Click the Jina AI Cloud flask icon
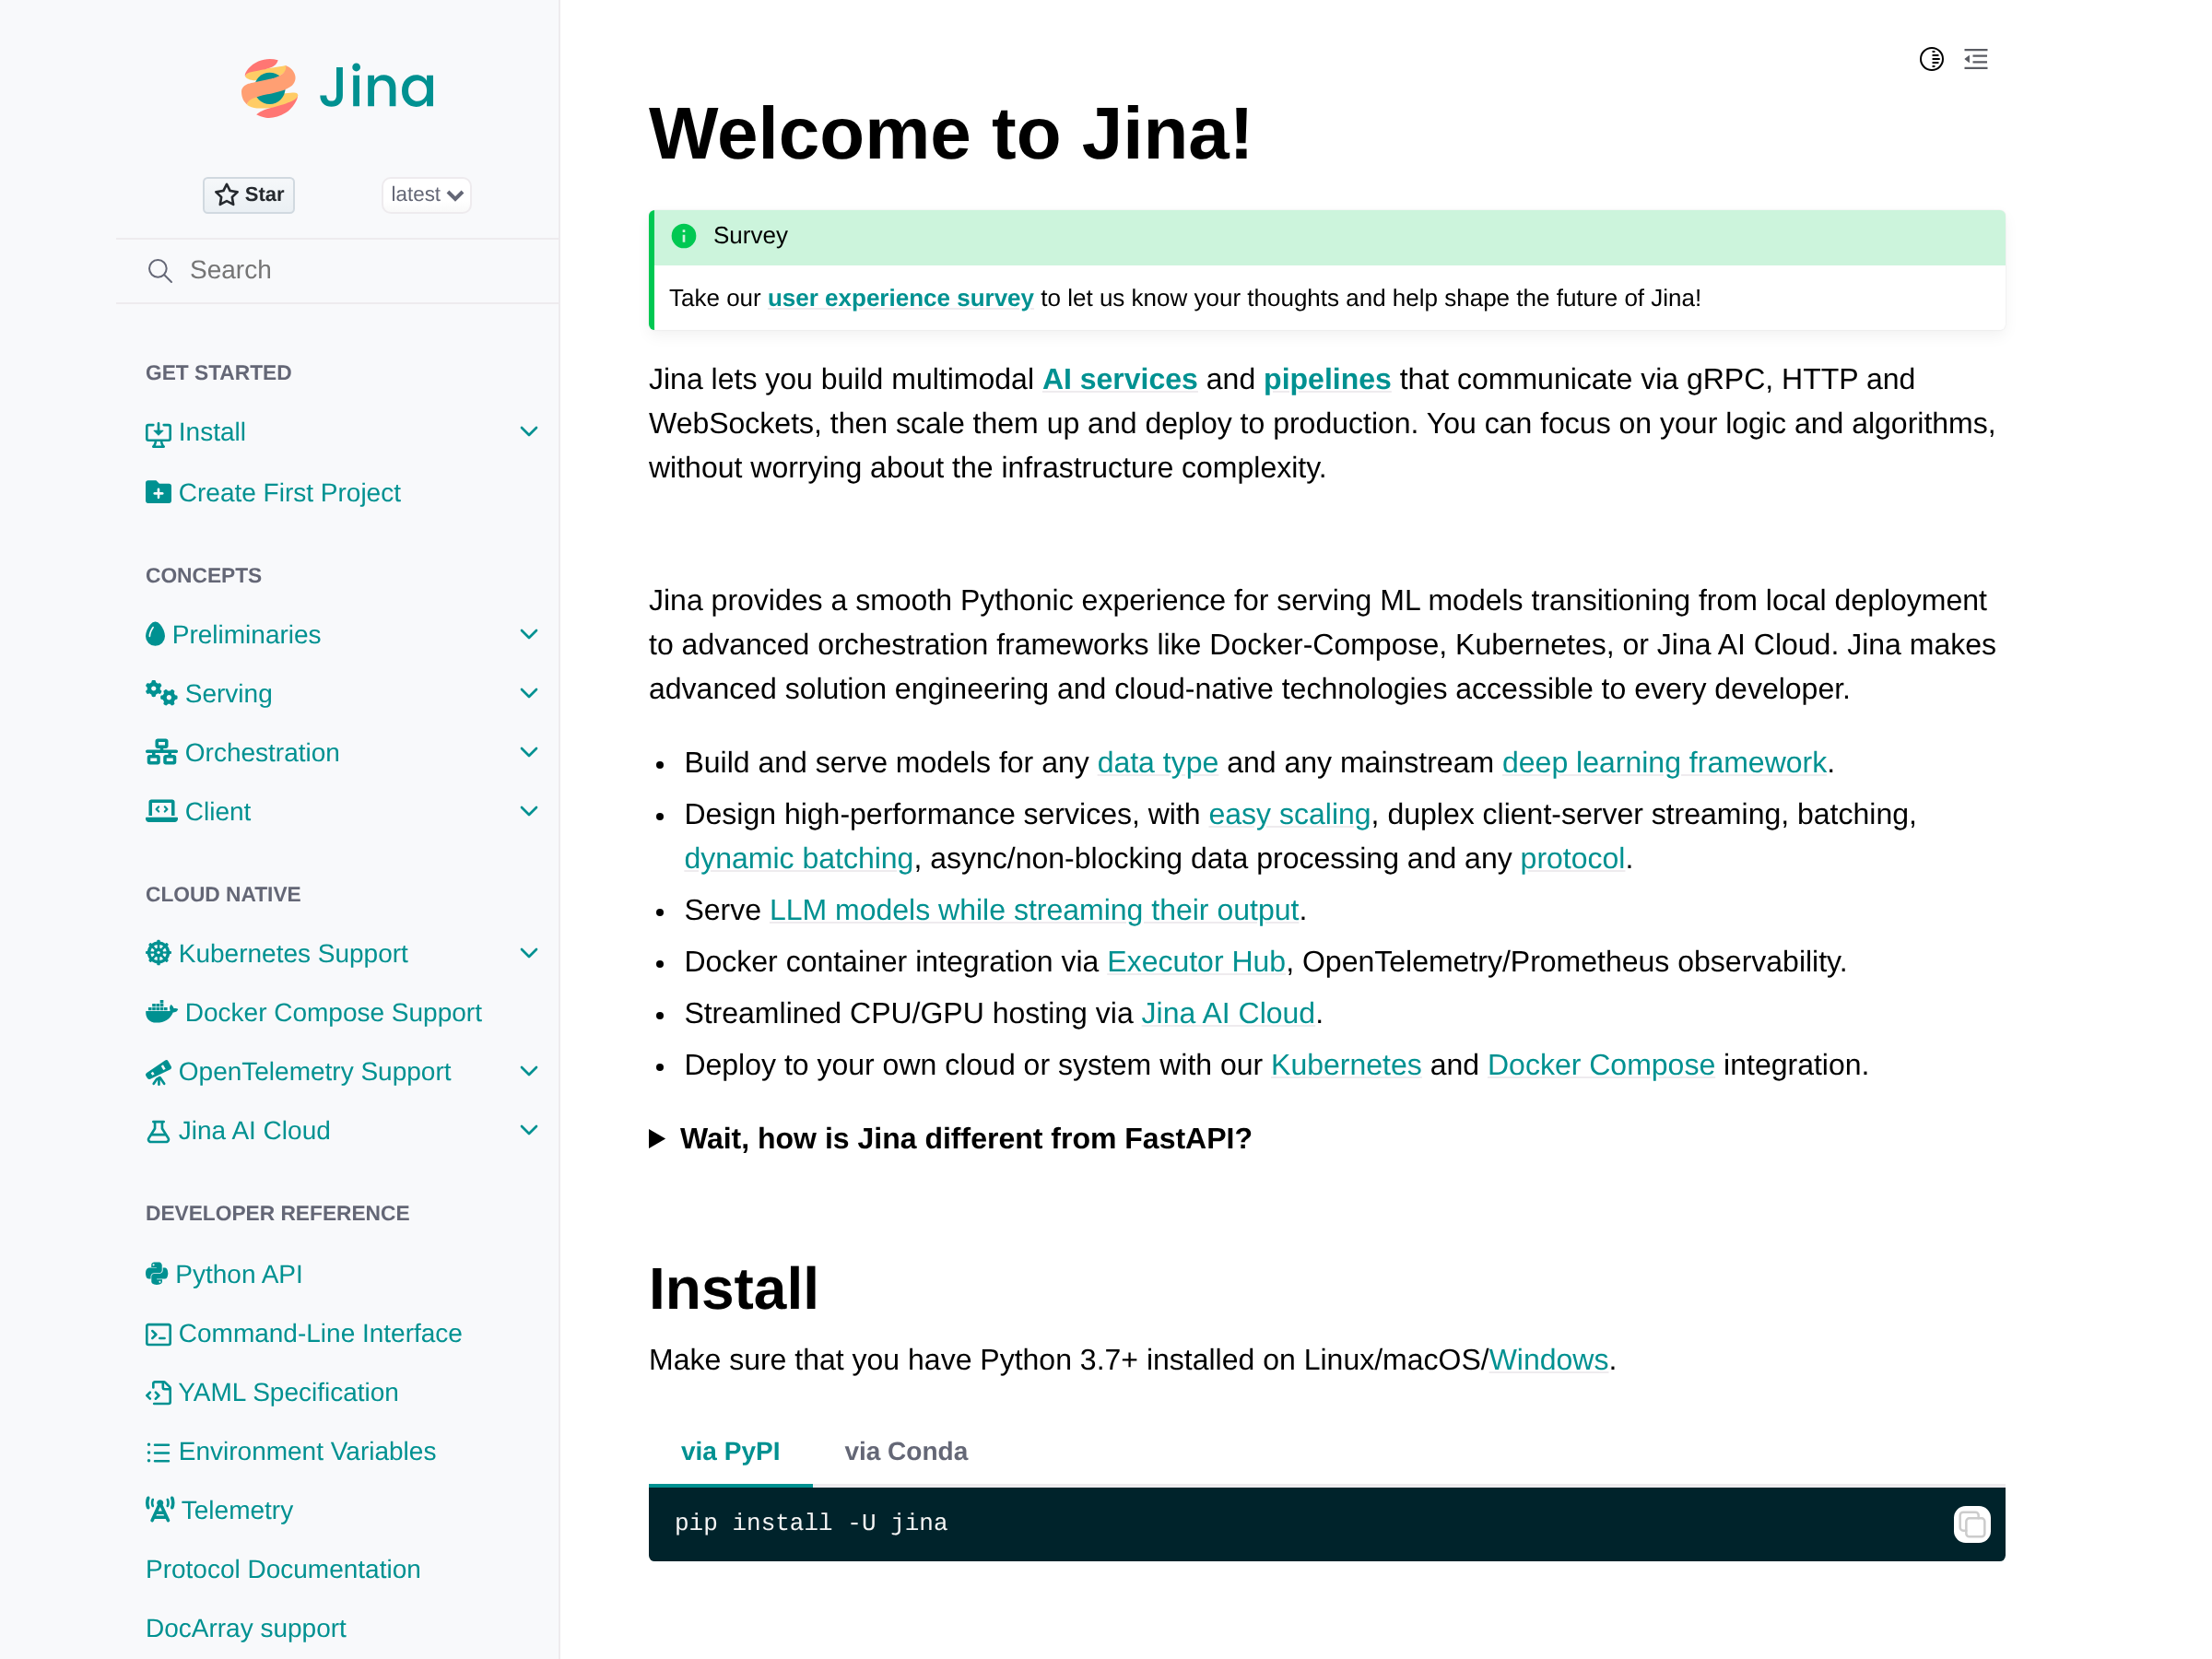This screenshot has height=1659, width=2212. pyautogui.click(x=158, y=1131)
